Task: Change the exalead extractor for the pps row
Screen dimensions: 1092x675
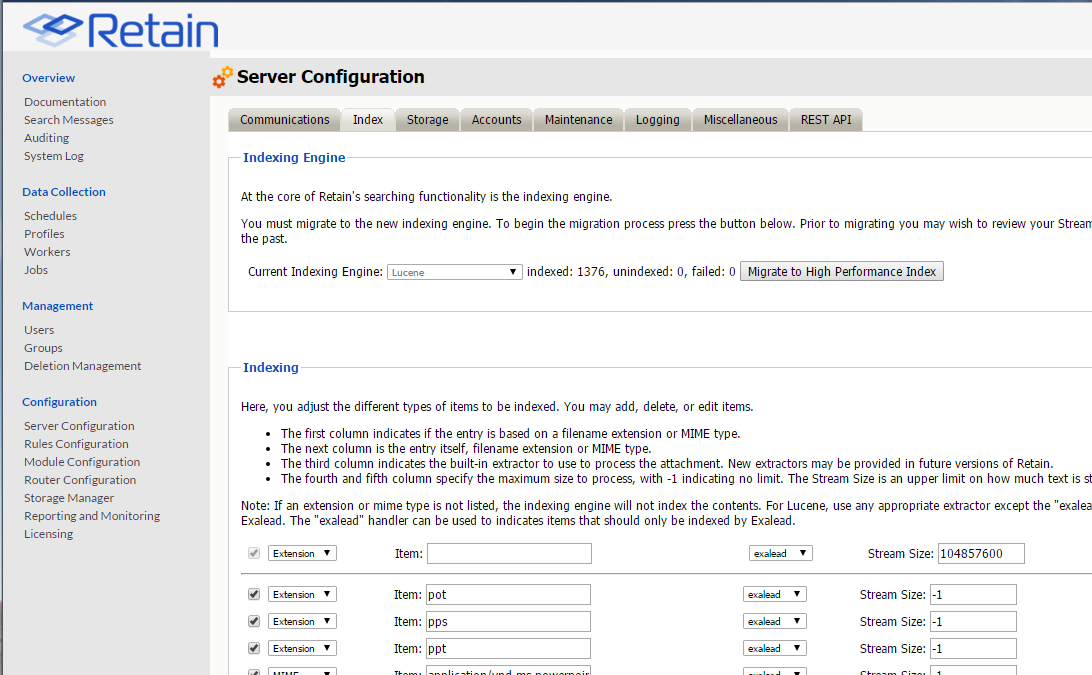Action: click(774, 621)
